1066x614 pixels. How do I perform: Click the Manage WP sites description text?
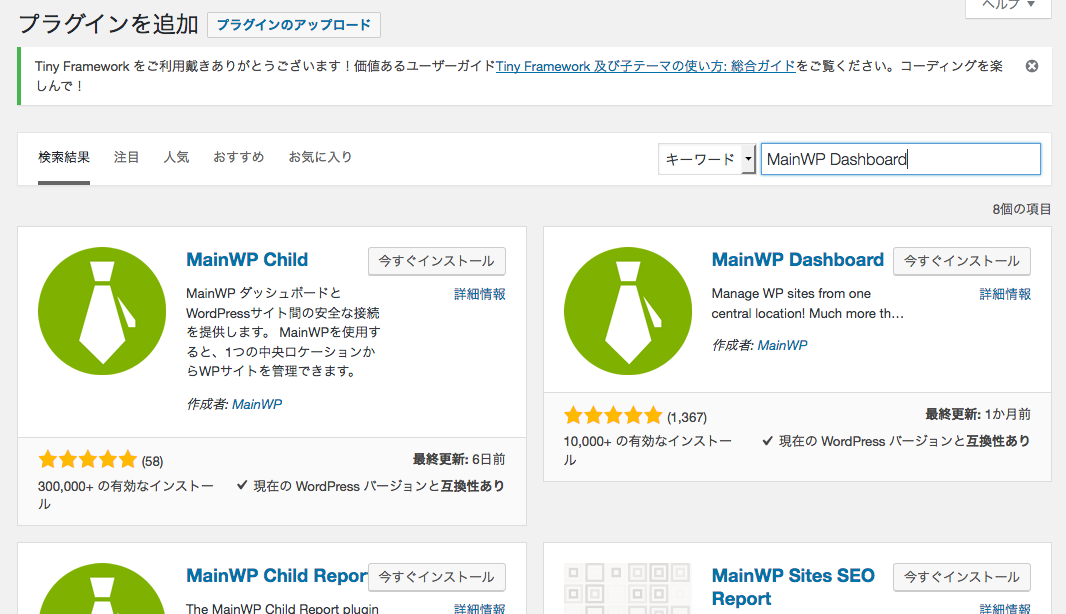[808, 303]
